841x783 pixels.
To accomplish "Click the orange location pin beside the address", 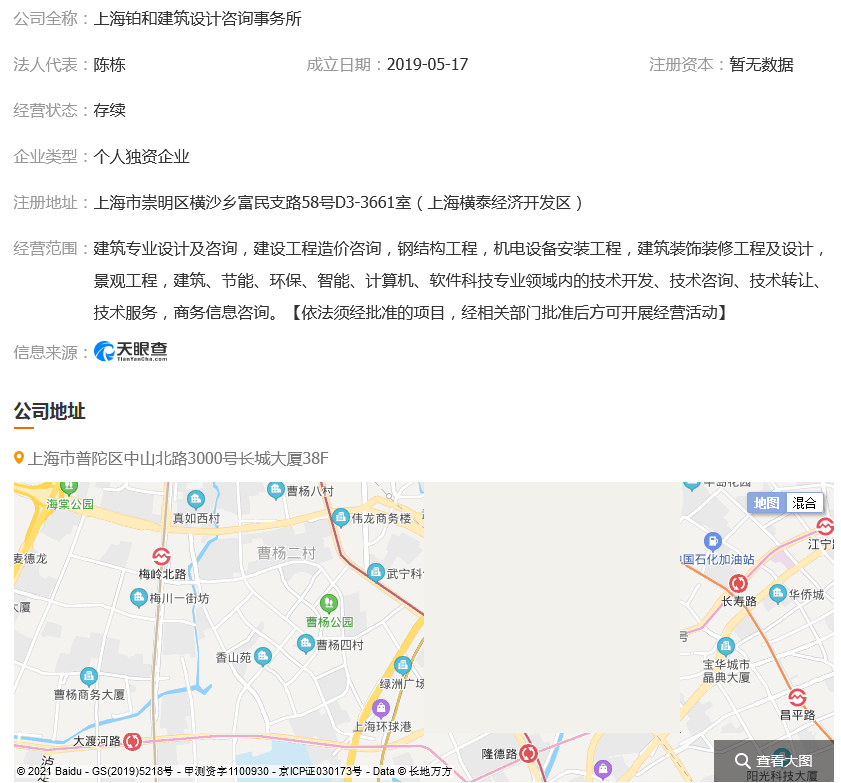I will pos(19,458).
